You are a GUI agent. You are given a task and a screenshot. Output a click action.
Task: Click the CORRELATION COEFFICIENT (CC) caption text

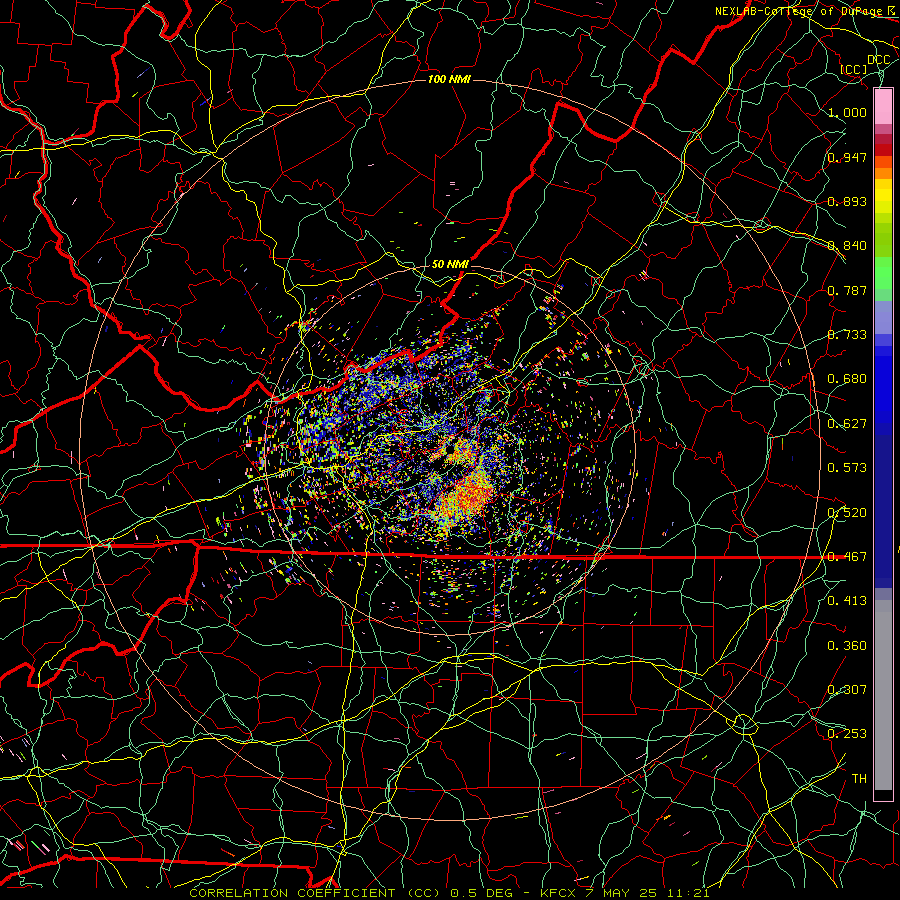pos(316,893)
